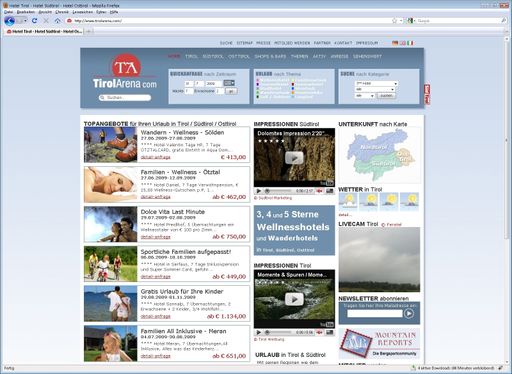Mute the Dolomites impression video
The width and height of the screenshot is (512, 374).
[319, 191]
